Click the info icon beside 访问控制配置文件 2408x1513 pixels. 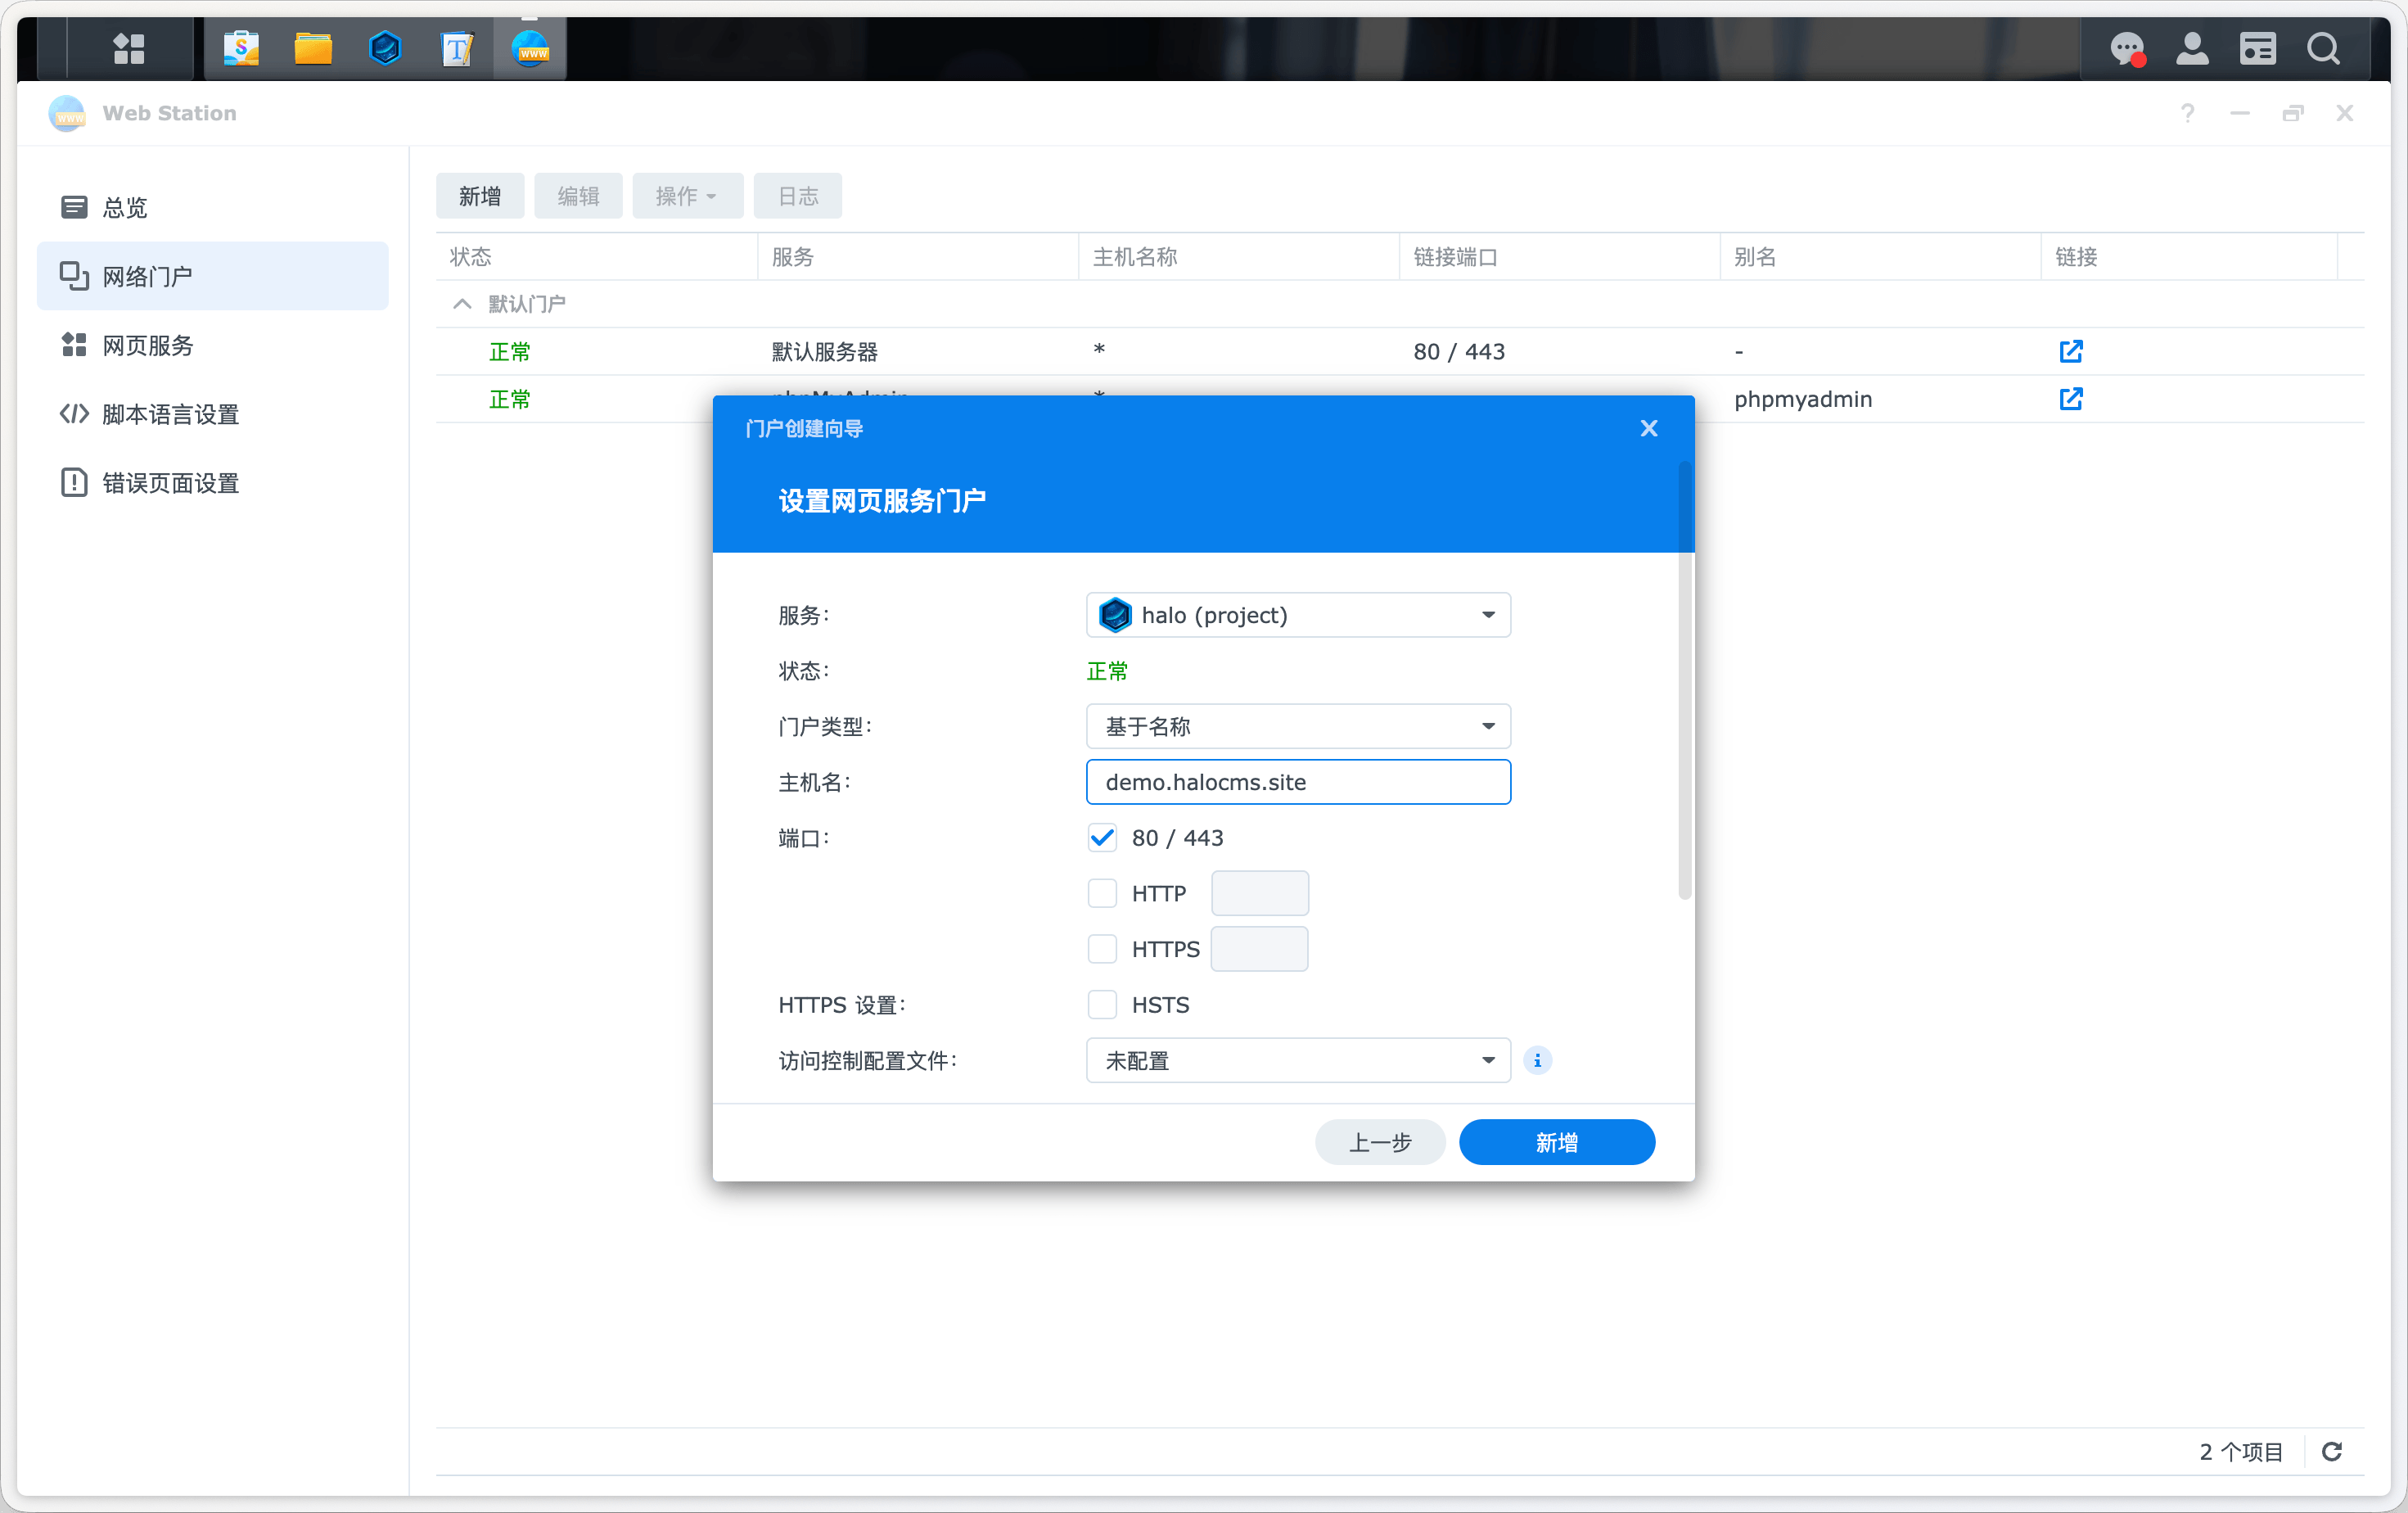[1537, 1060]
